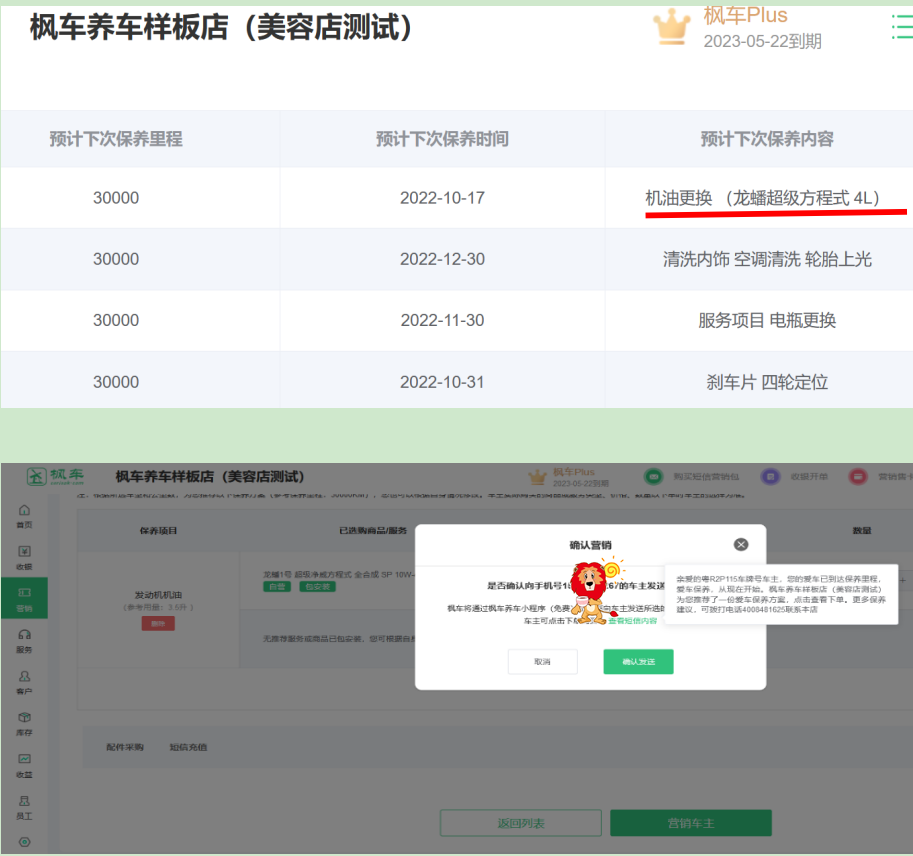Click the 已选购商品/服务 column header
The height and width of the screenshot is (856, 913).
[373, 530]
